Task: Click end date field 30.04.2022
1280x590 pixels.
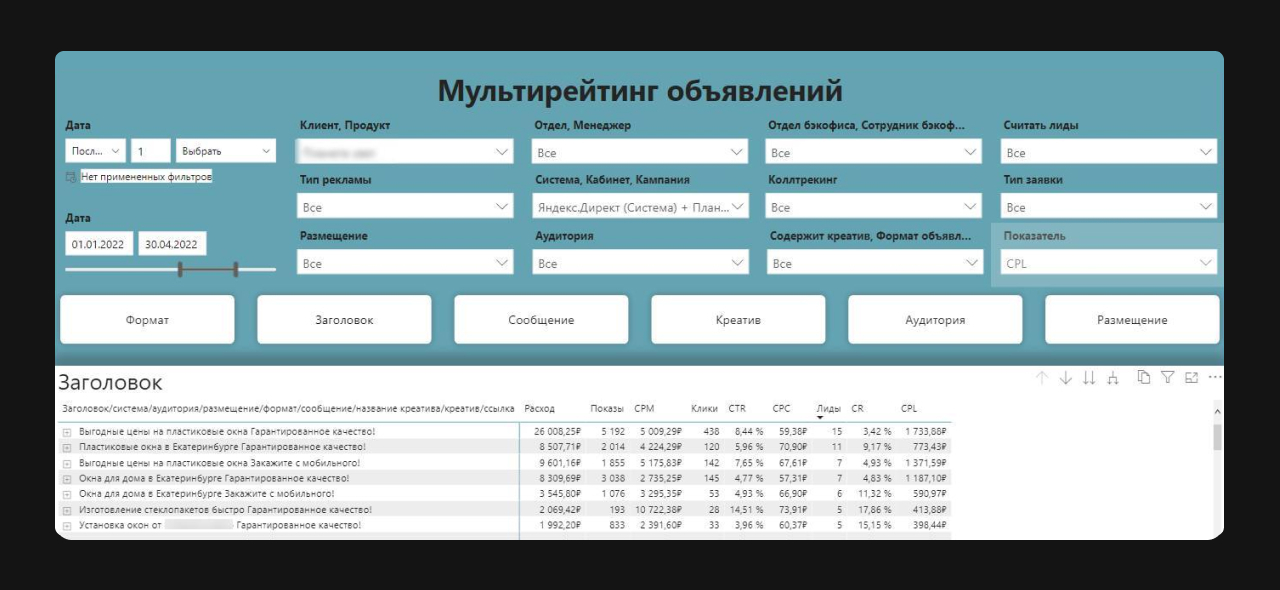Action: click(172, 244)
